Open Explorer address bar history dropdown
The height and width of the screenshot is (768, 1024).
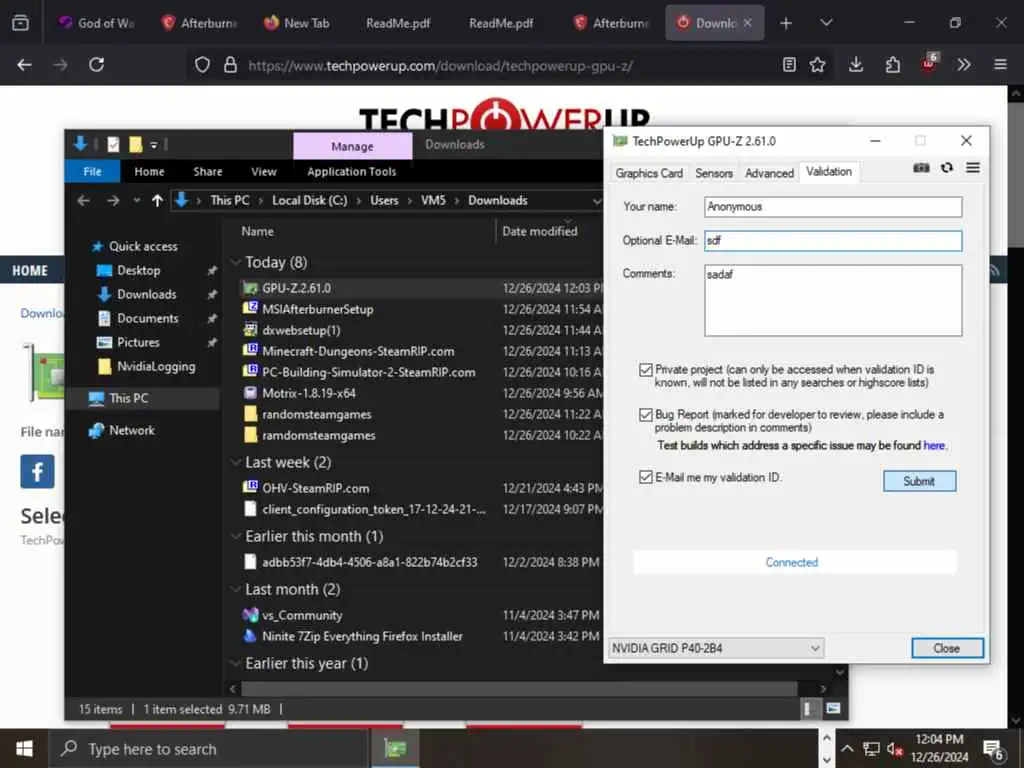click(x=596, y=200)
